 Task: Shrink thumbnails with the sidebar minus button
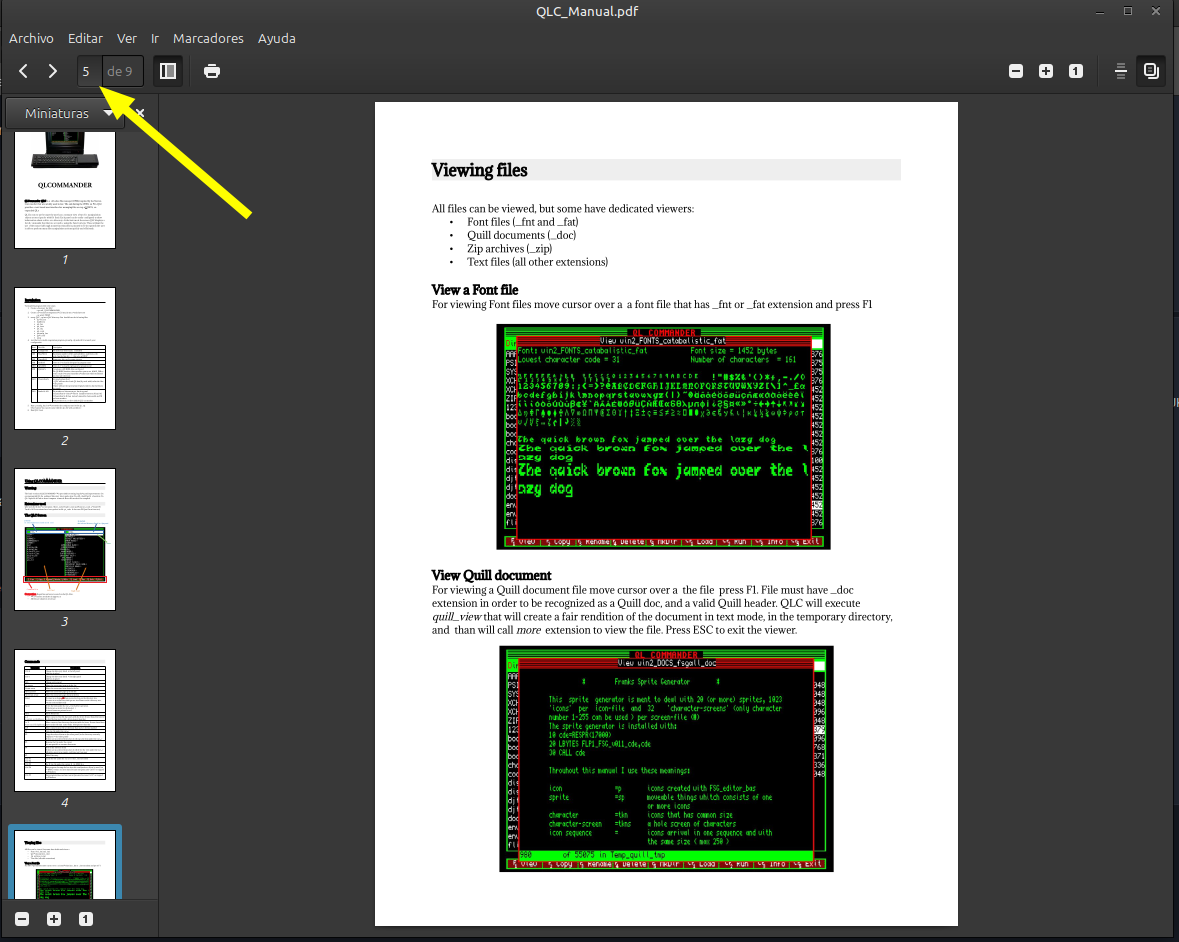(x=23, y=919)
